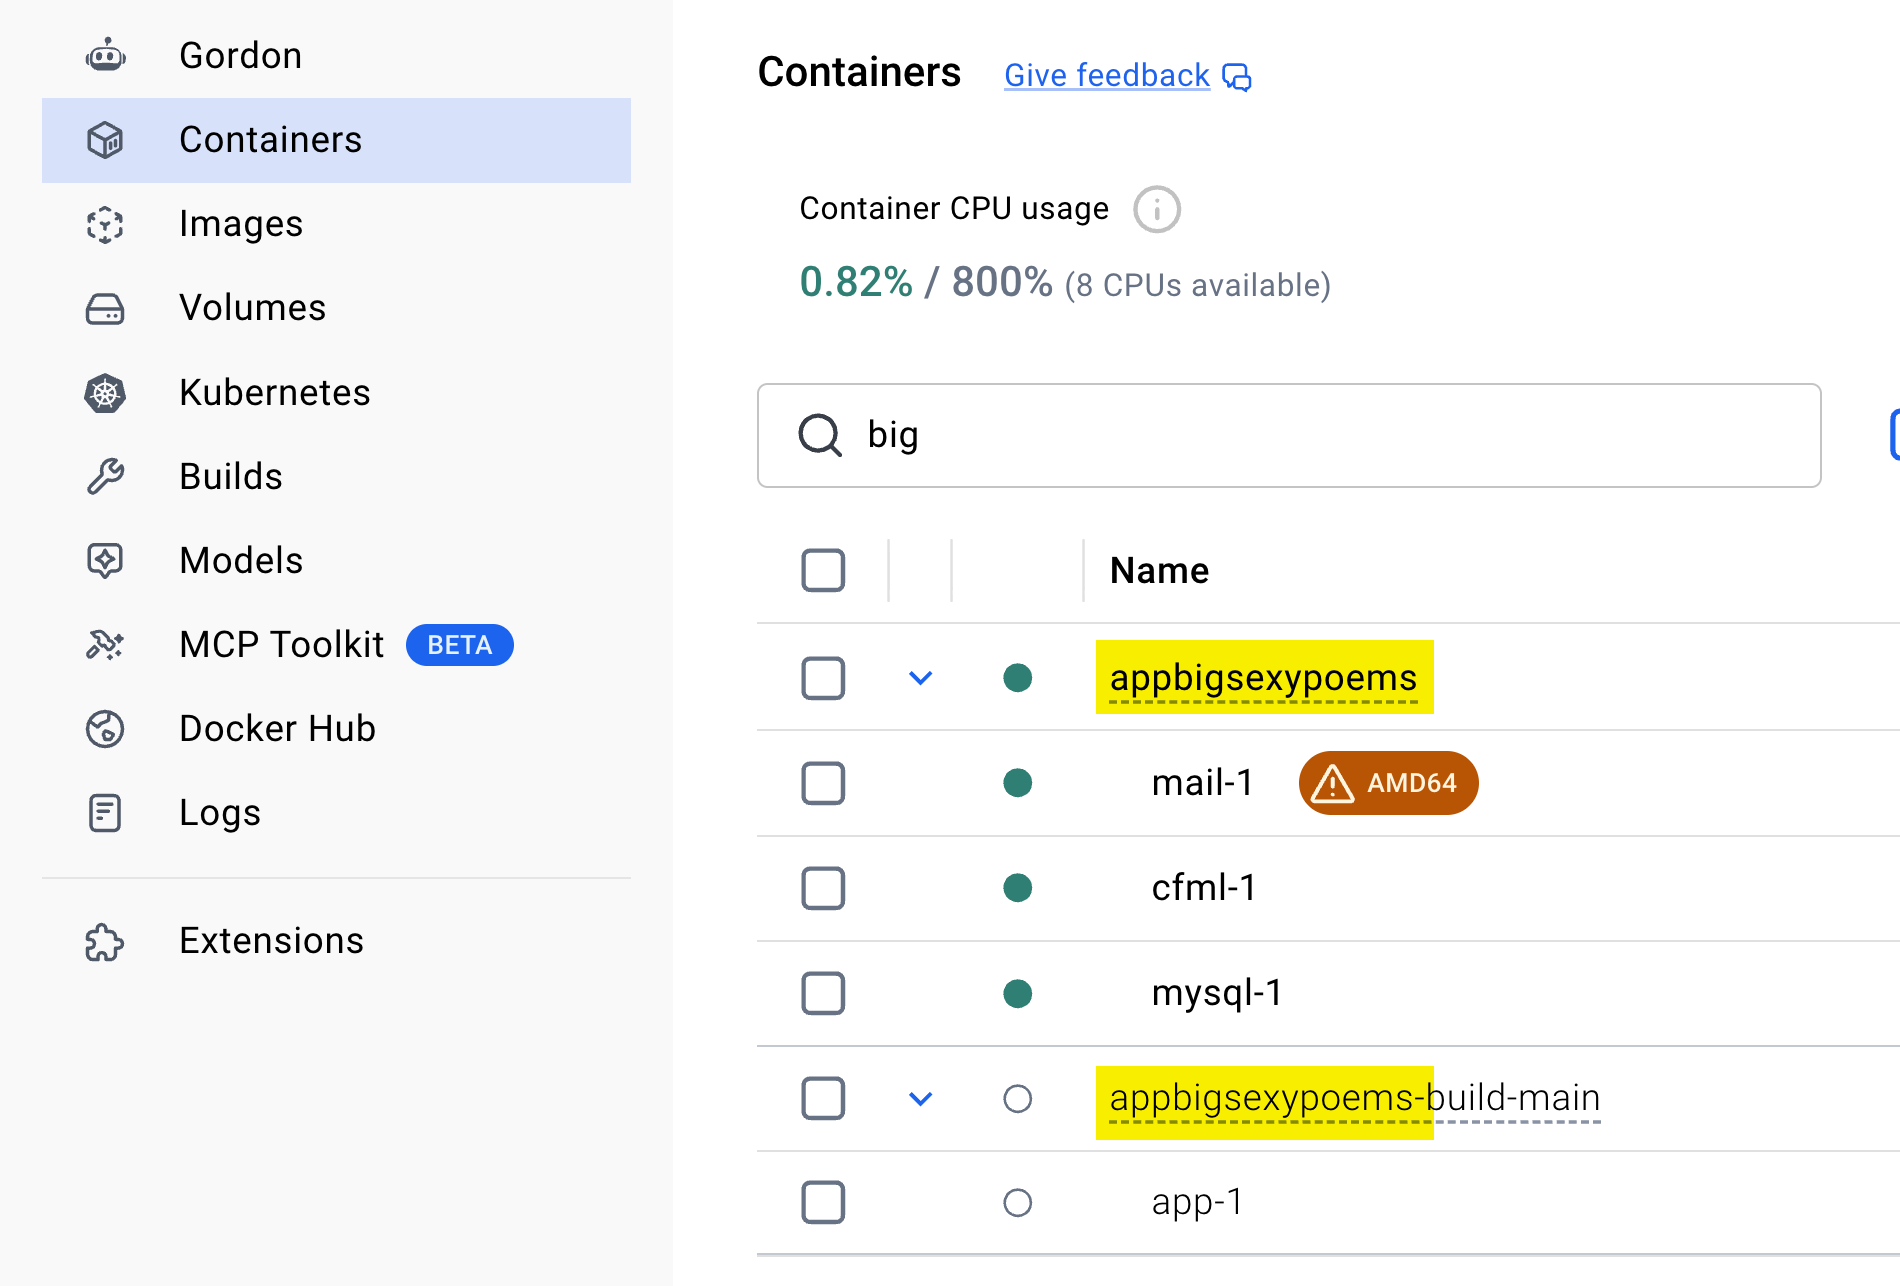
Task: Click the AMD64 warning badge on mail-1
Action: tap(1388, 783)
